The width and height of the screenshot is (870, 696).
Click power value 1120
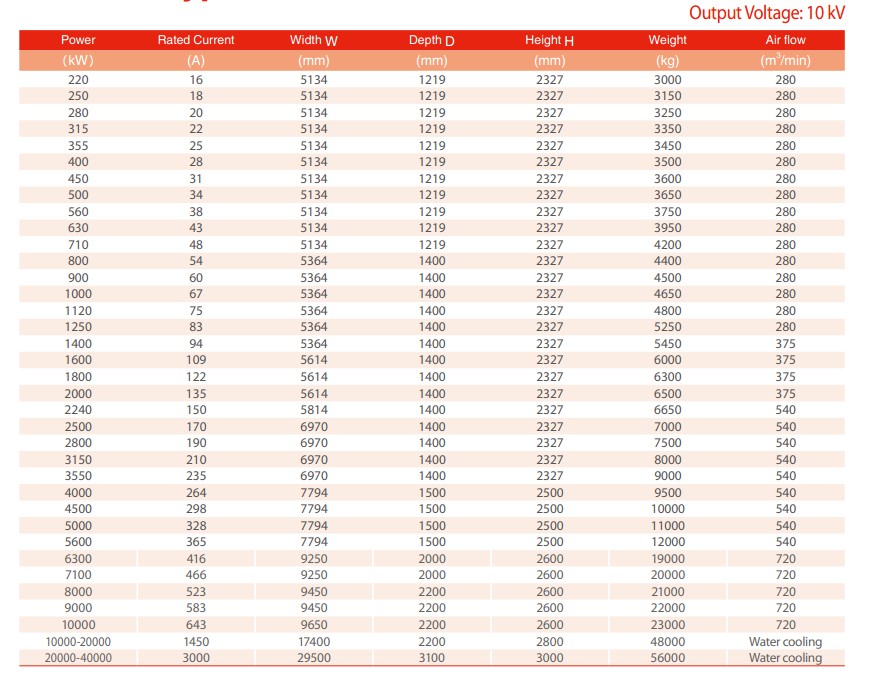tap(78, 311)
